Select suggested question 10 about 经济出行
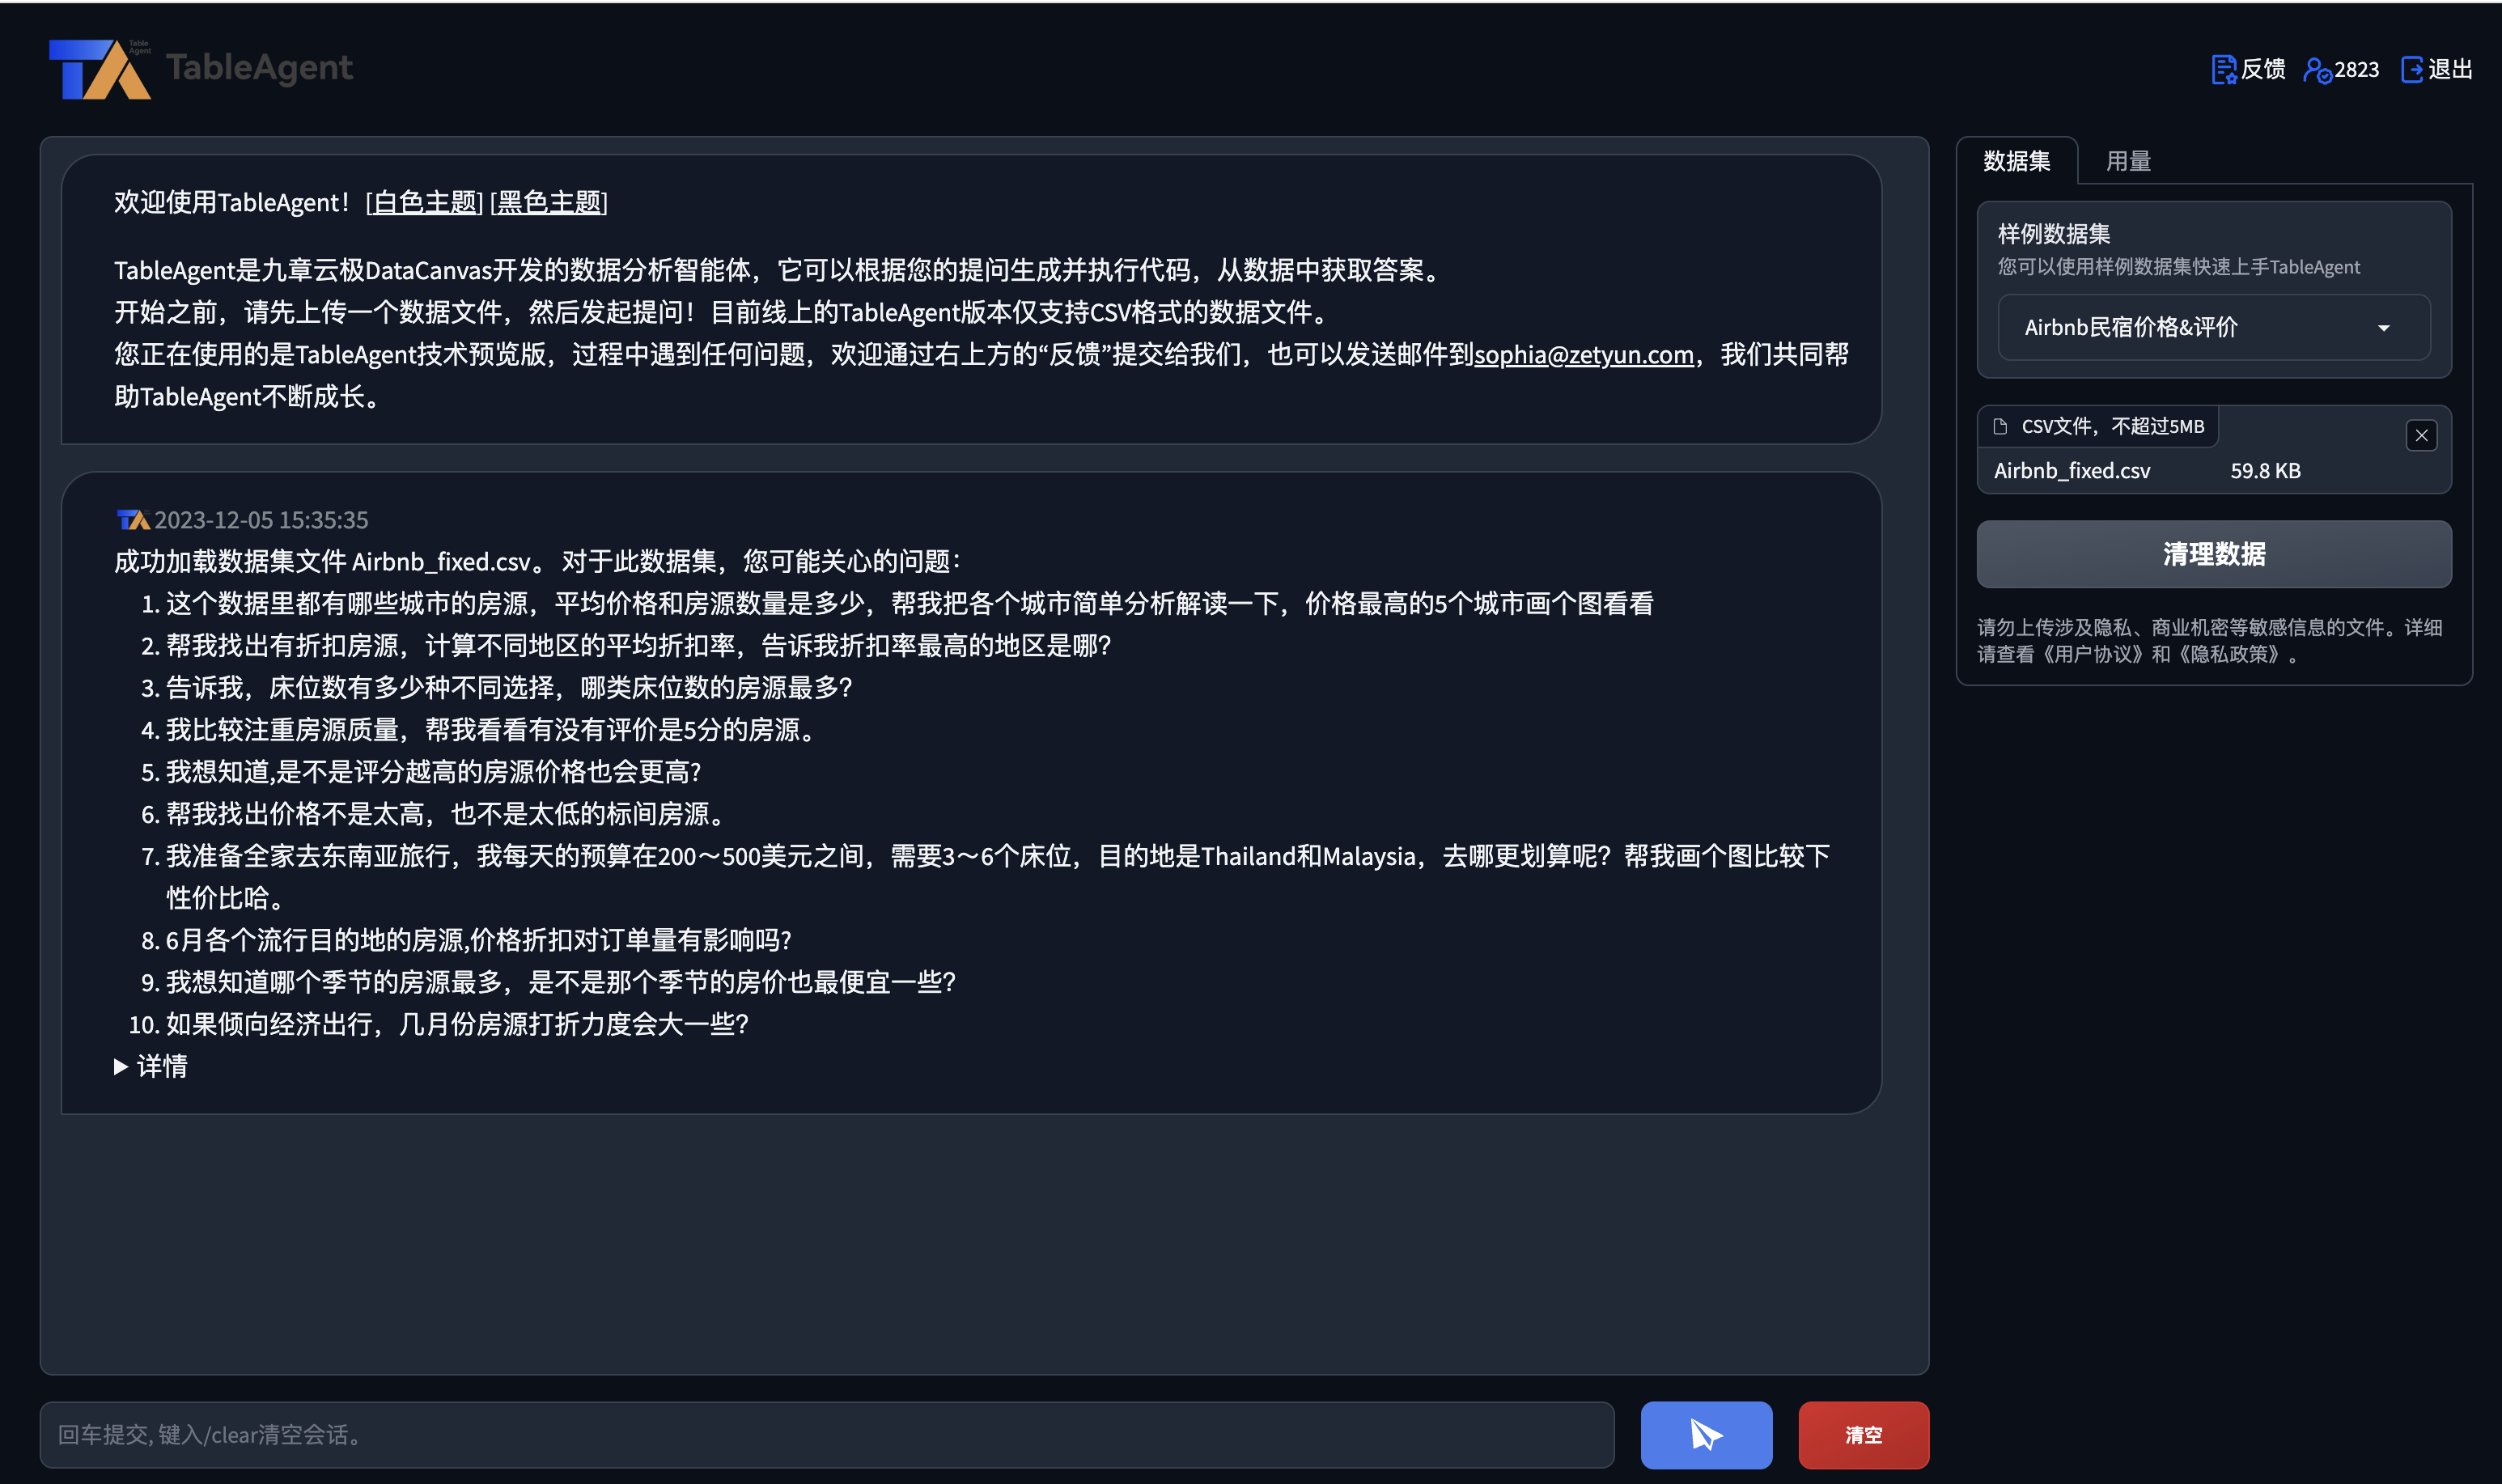2502x1484 pixels. click(x=457, y=1023)
